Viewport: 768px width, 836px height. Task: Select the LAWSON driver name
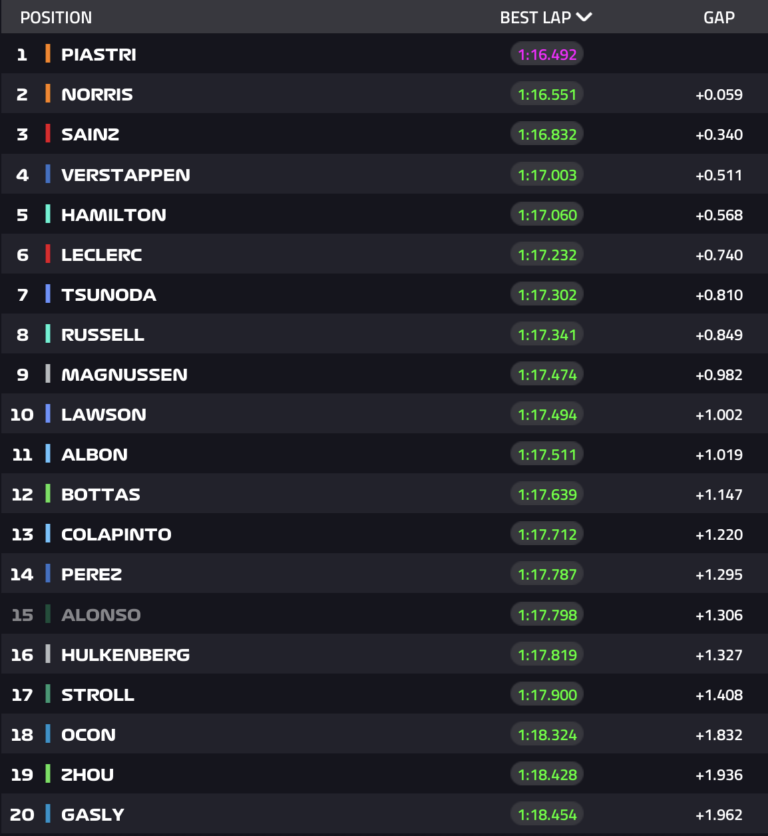click(x=103, y=414)
